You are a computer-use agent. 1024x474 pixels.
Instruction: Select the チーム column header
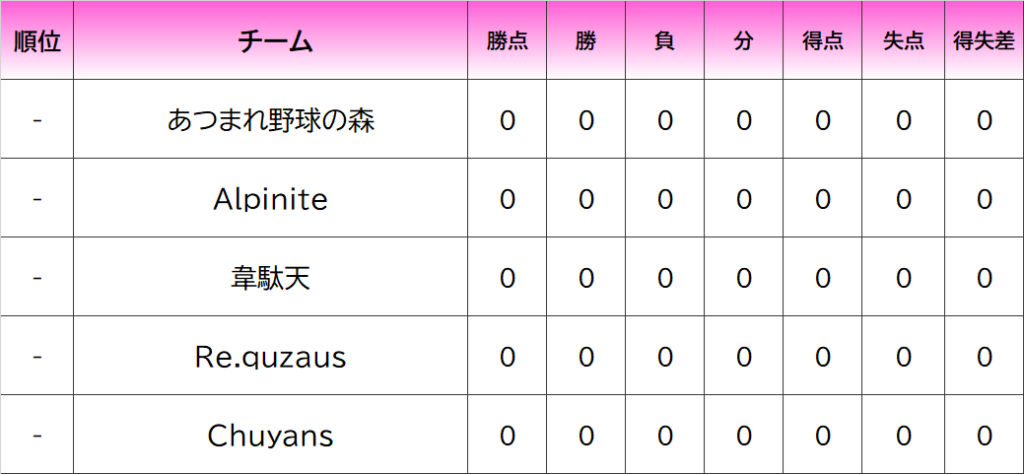tap(271, 42)
